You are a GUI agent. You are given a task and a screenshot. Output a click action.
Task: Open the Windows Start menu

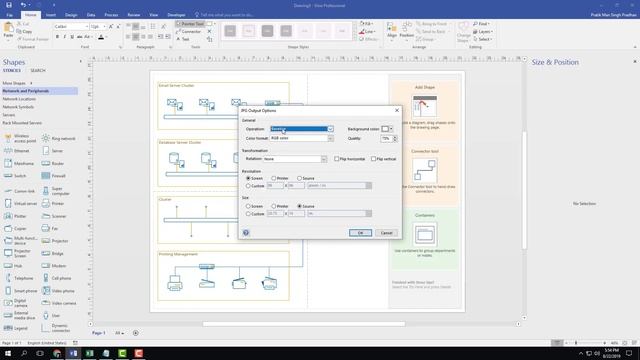(8, 353)
